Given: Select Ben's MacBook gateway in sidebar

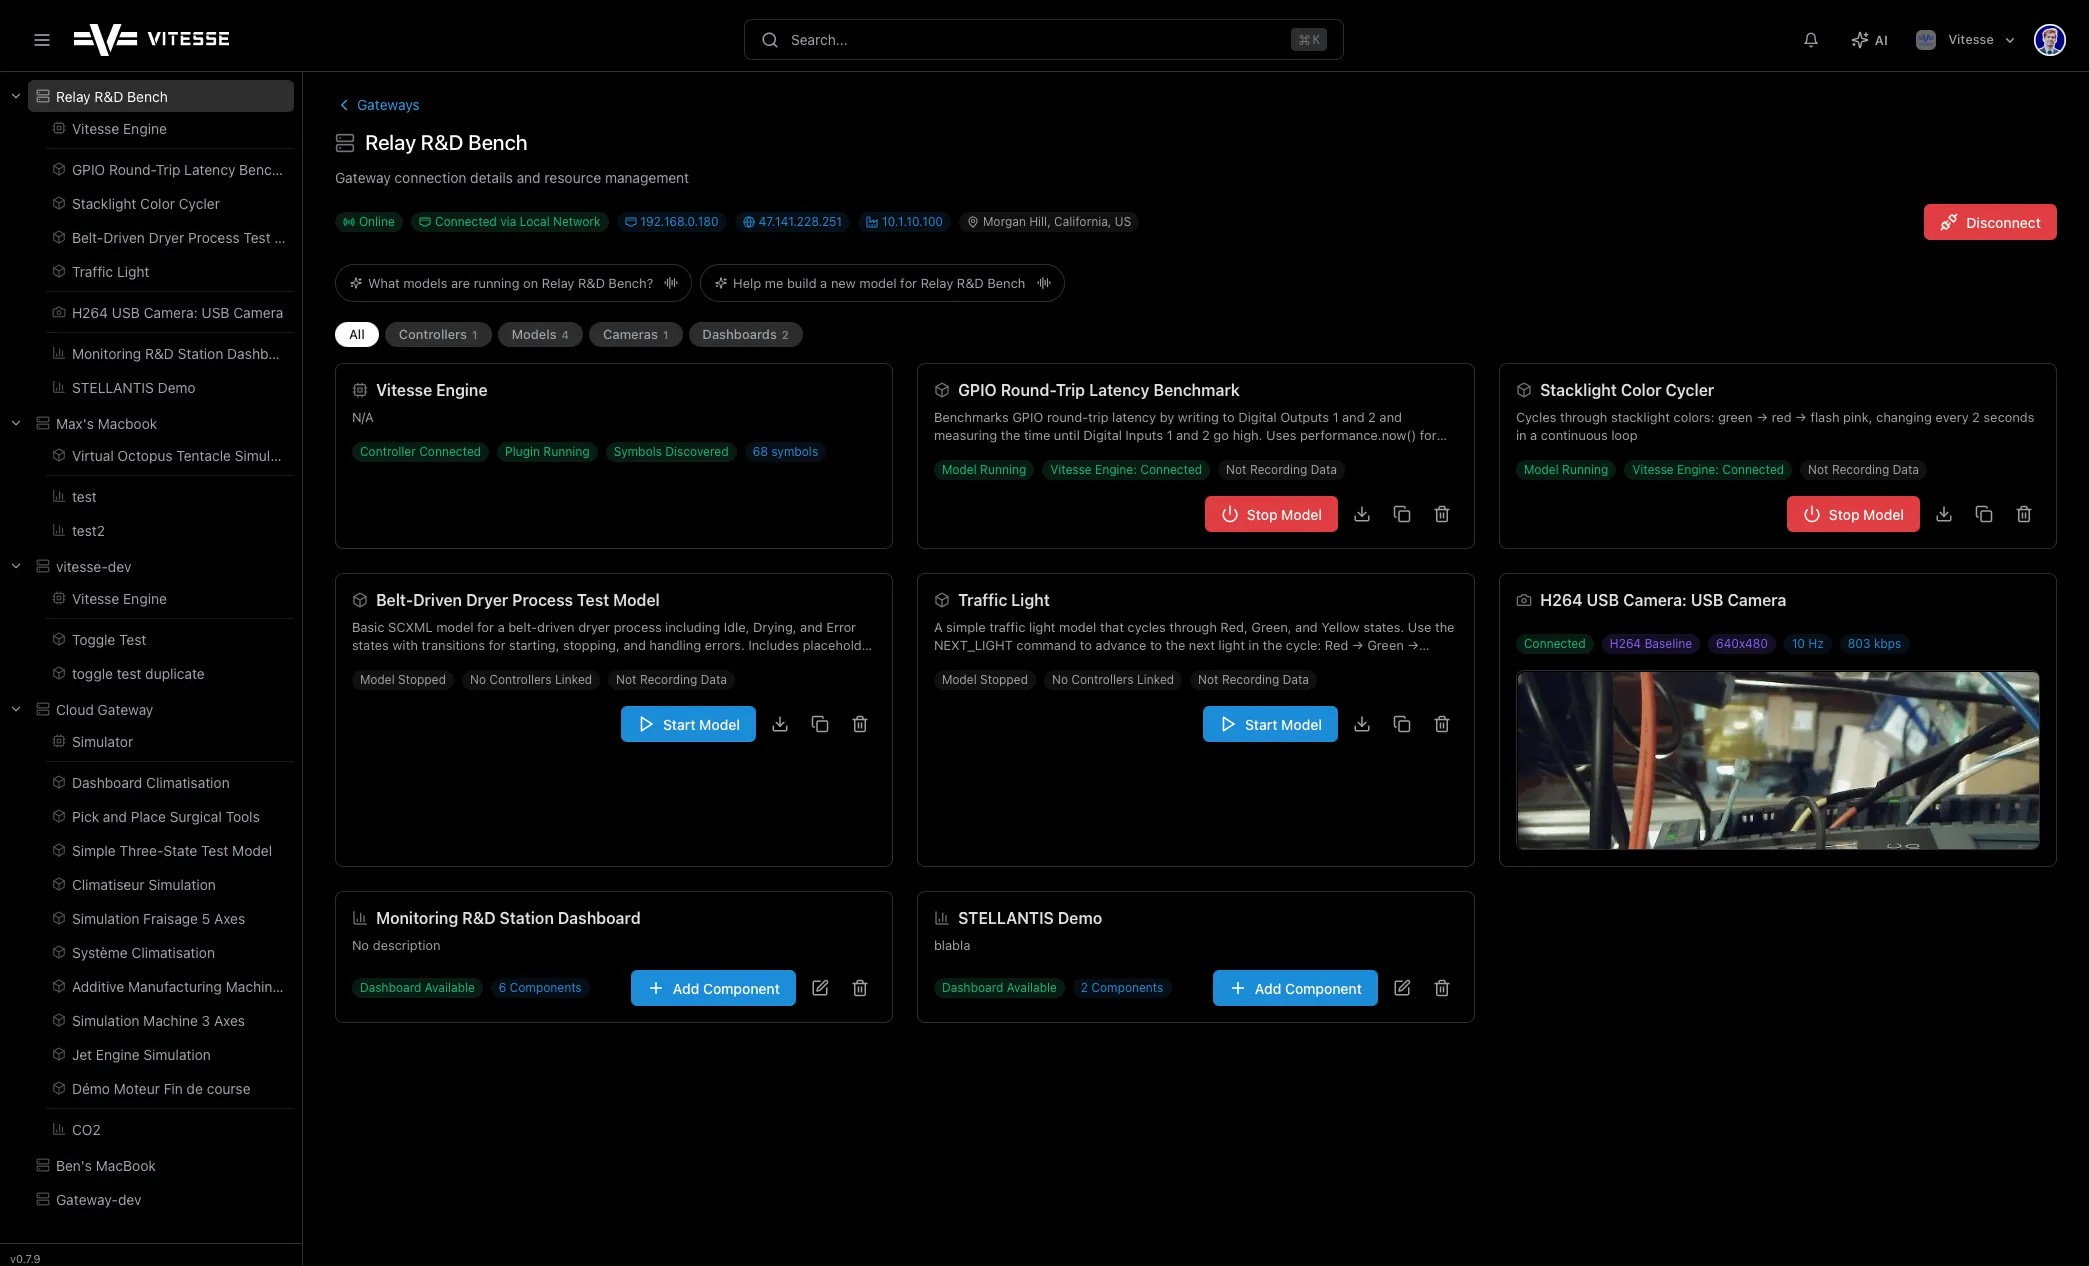Looking at the screenshot, I should click(161, 1166).
